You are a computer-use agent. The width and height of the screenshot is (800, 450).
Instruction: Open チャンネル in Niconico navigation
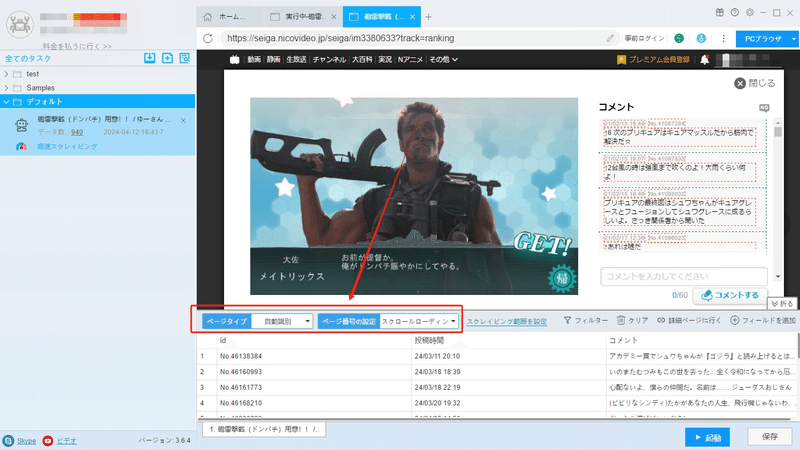[x=329, y=60]
